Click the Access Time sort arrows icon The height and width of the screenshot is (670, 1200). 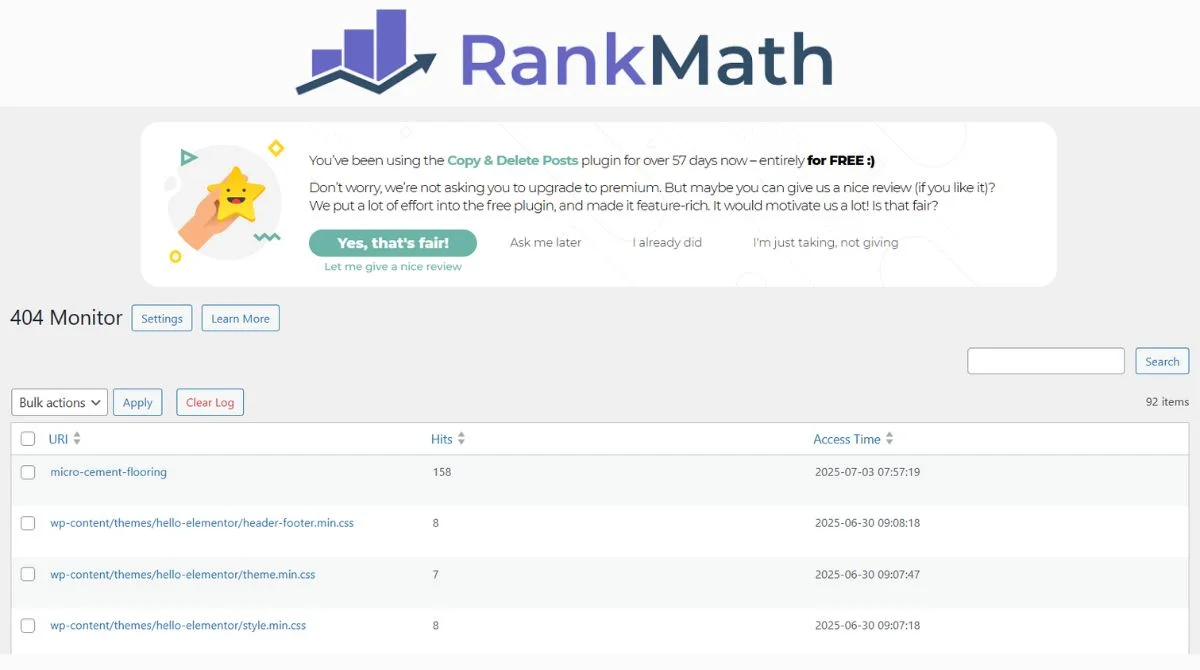coord(889,439)
